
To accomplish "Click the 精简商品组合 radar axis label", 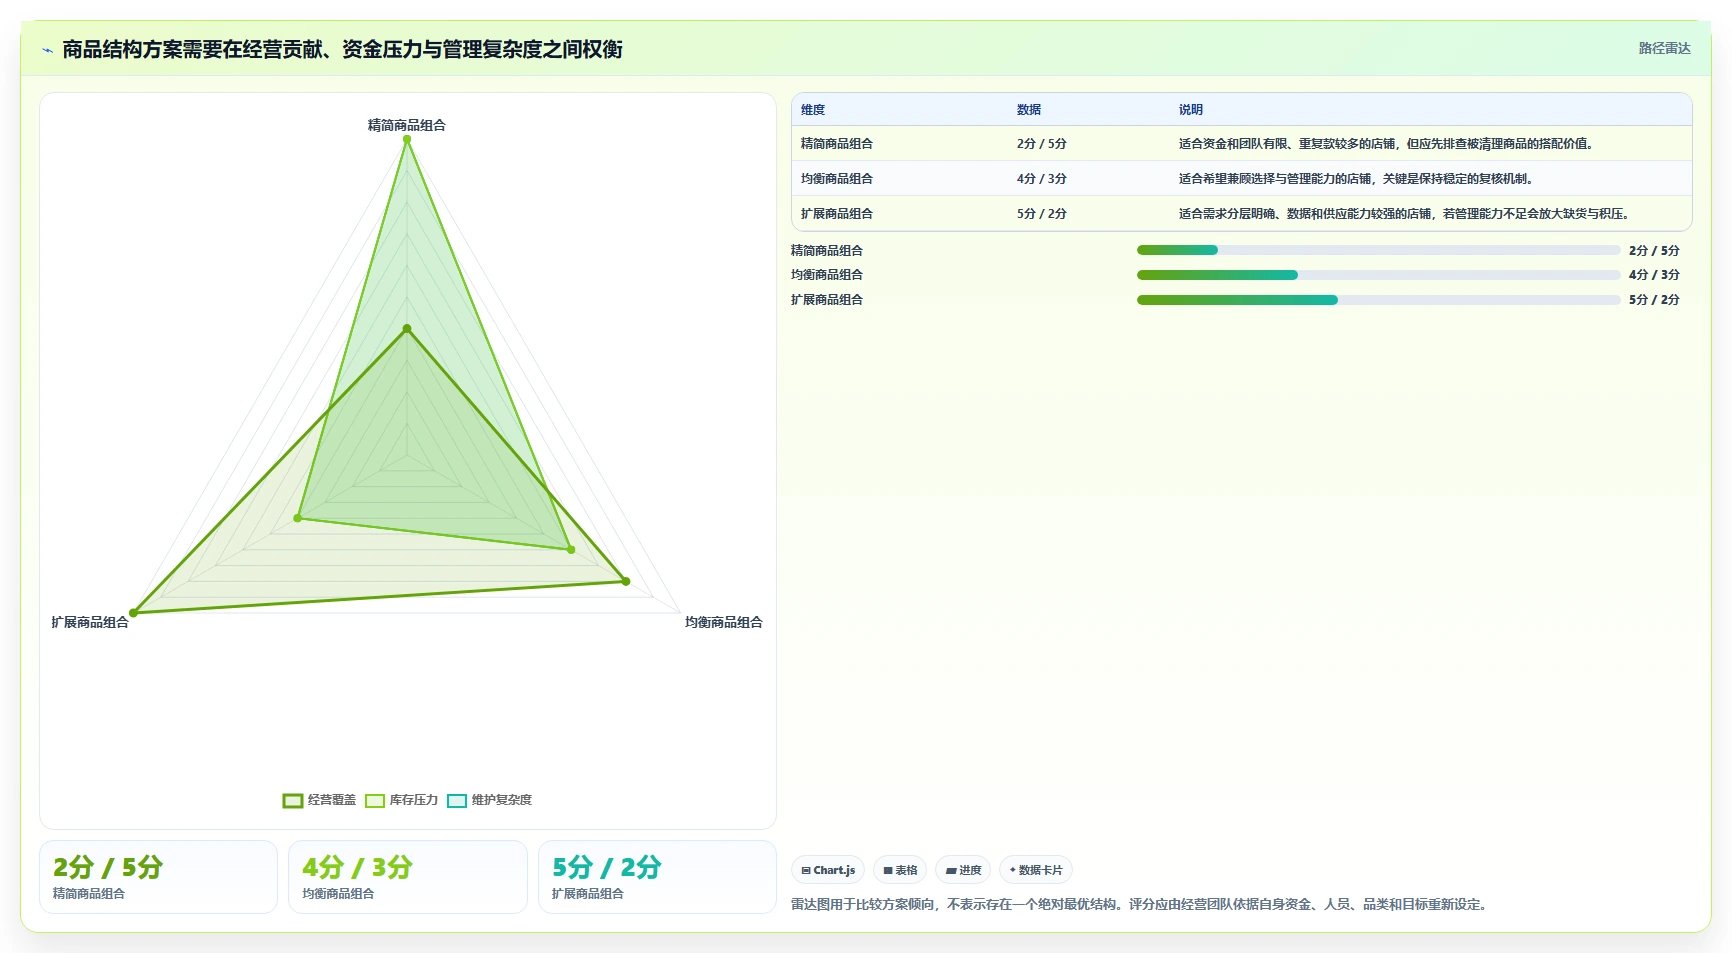I will 406,125.
